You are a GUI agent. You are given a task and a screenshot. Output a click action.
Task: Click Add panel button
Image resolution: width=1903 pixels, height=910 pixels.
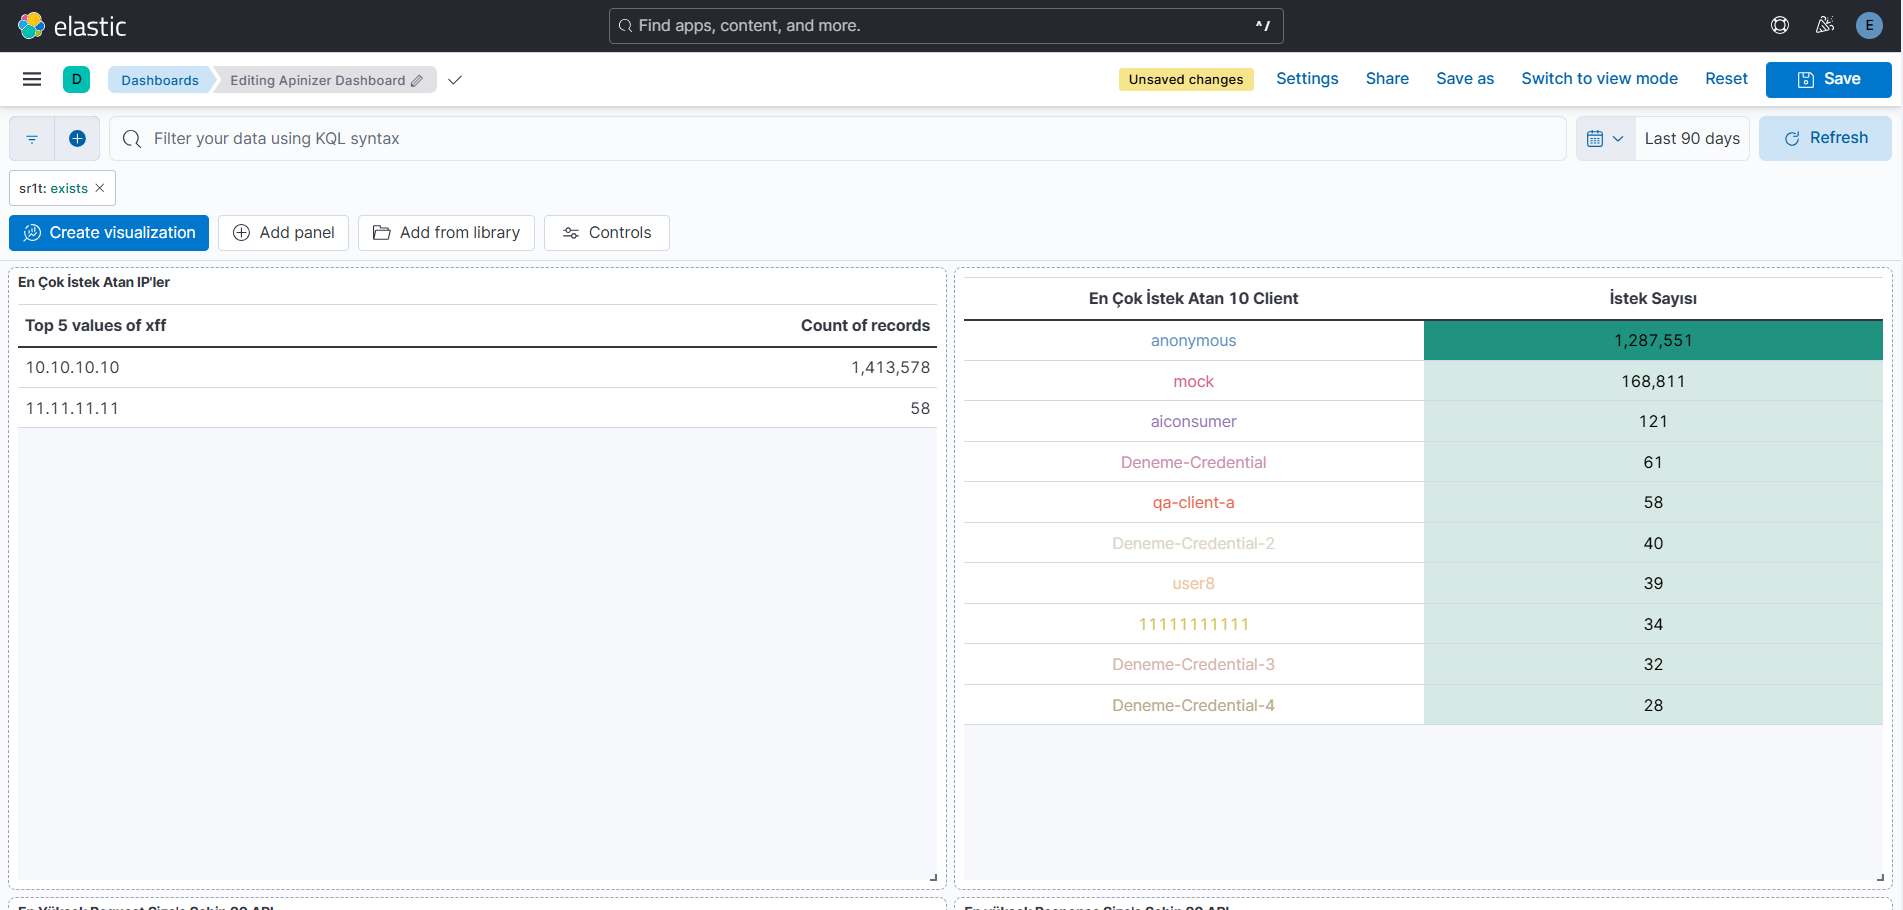pyautogui.click(x=284, y=233)
